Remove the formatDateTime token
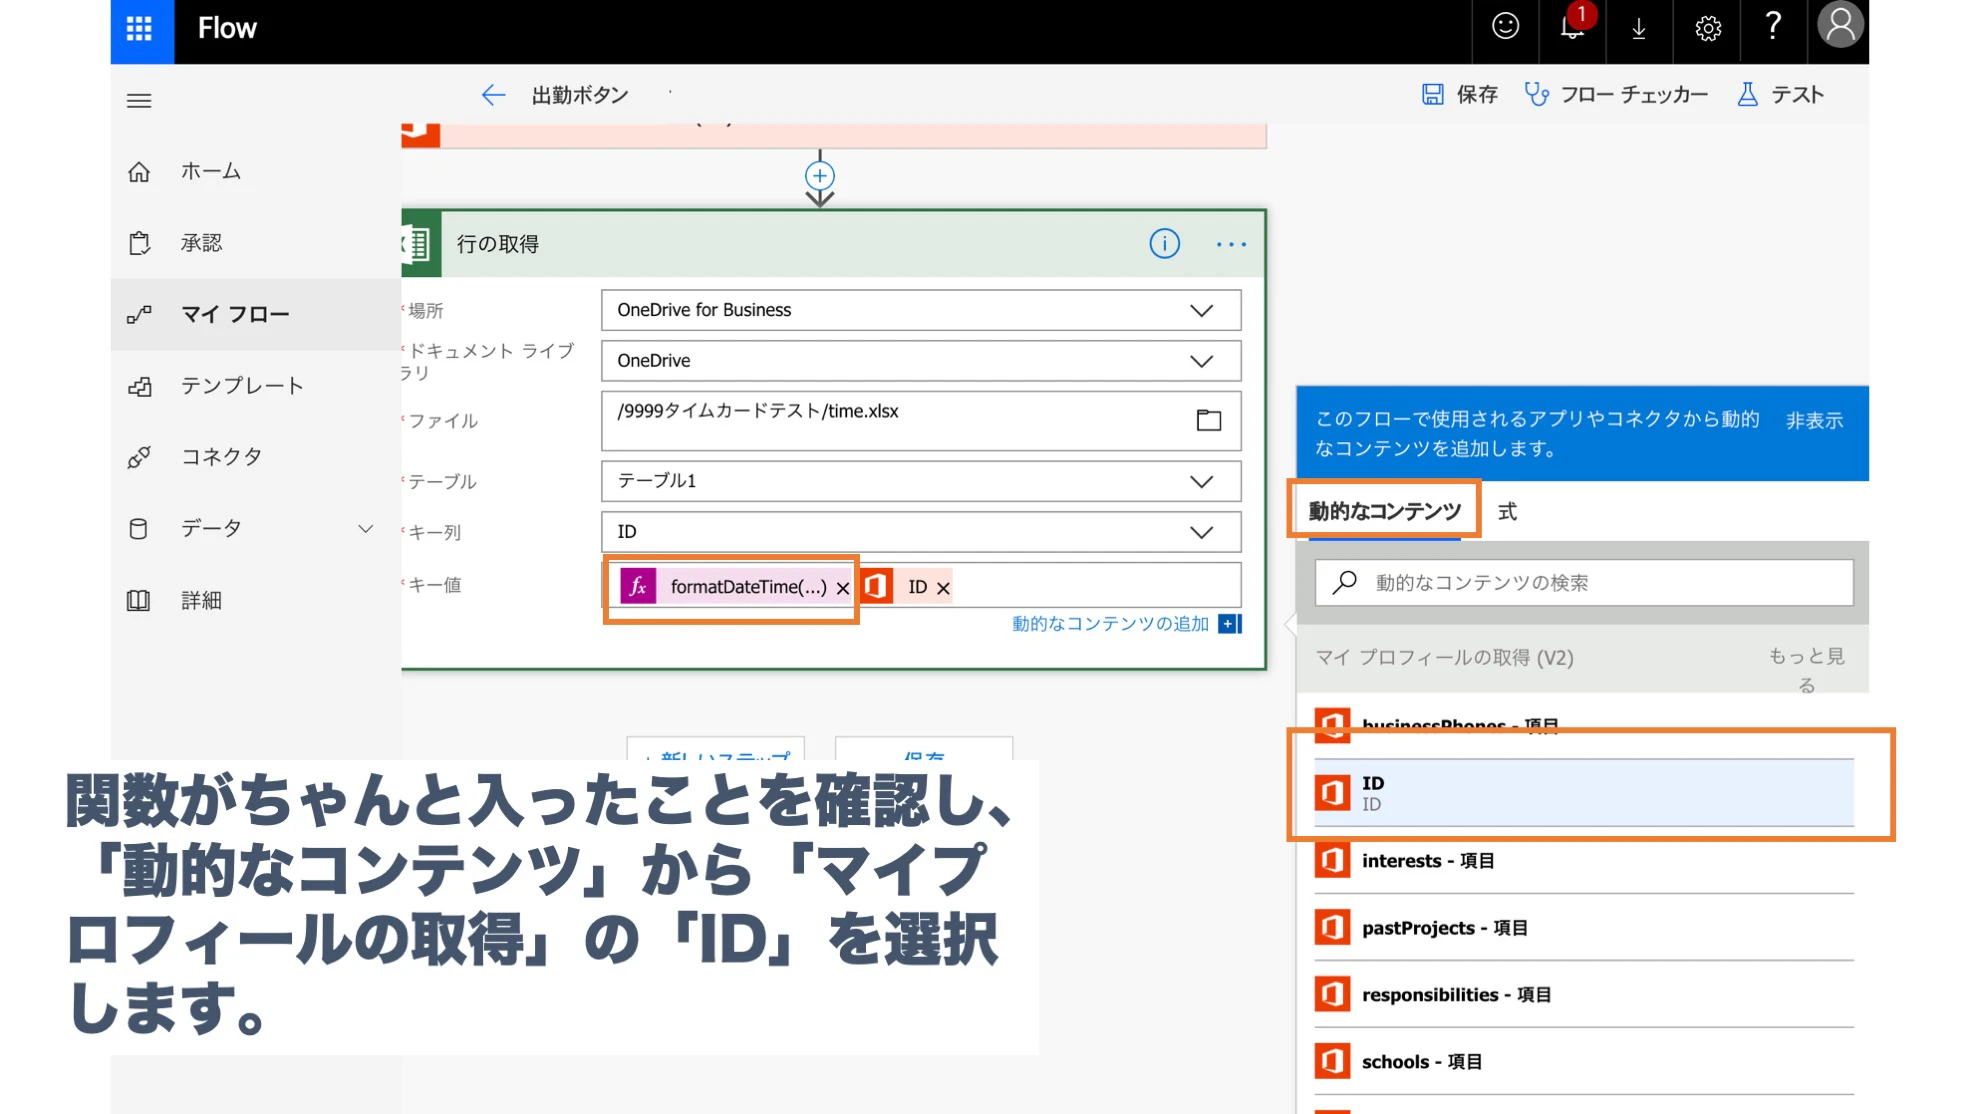 (843, 588)
